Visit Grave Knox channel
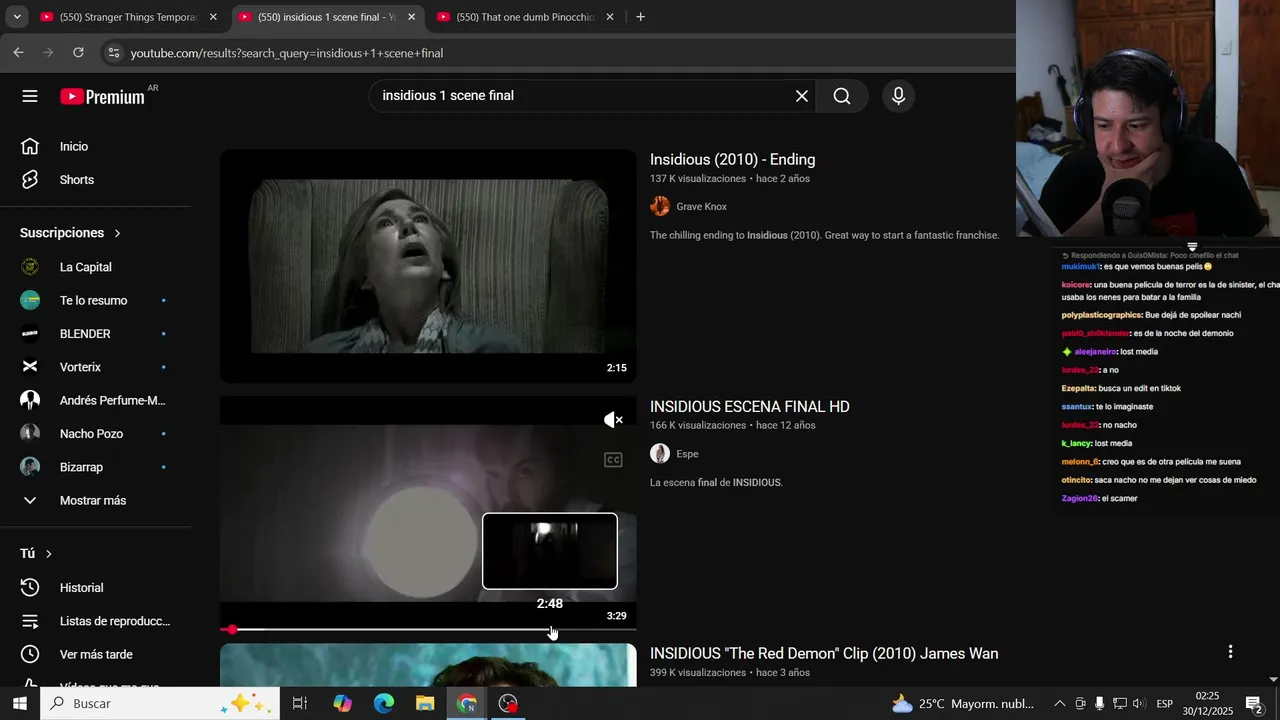This screenshot has width=1280, height=720. 701,206
